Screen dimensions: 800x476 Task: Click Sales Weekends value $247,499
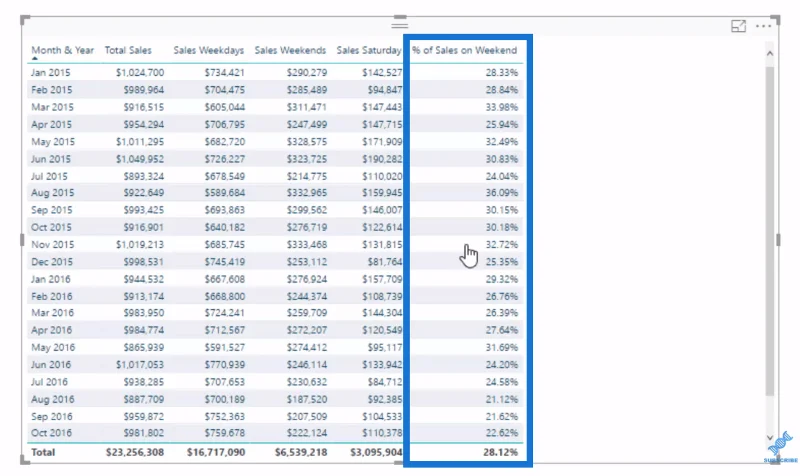[307, 124]
